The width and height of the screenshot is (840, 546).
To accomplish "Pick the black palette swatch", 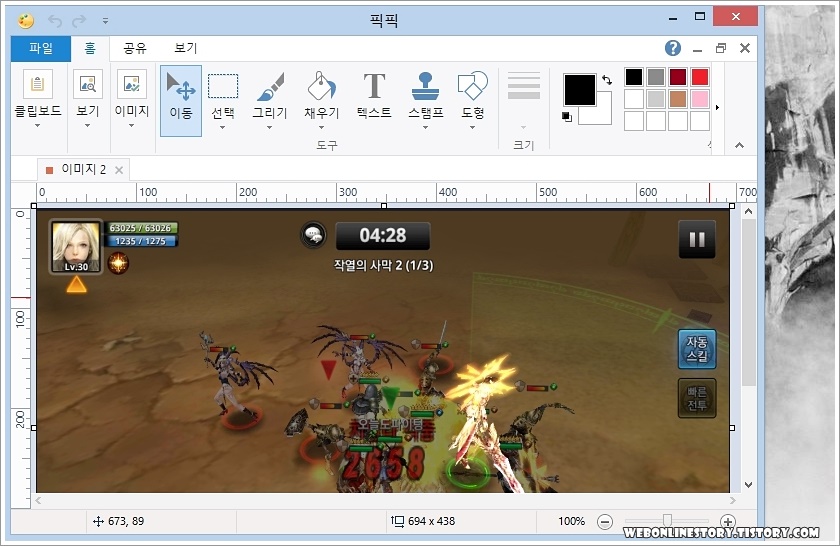I will coord(634,77).
